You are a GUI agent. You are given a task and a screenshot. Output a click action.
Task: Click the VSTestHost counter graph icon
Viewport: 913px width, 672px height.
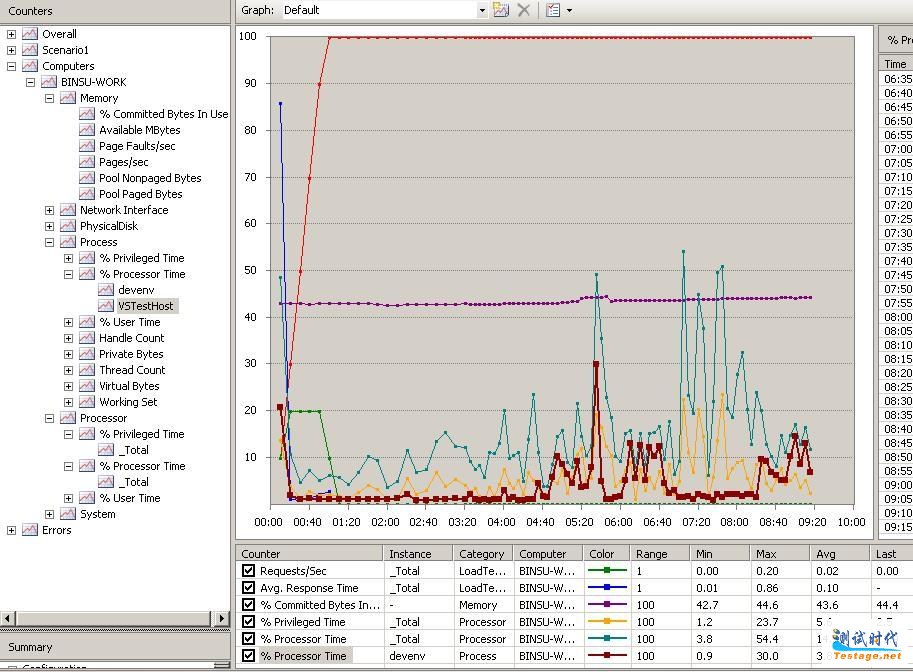coord(106,306)
